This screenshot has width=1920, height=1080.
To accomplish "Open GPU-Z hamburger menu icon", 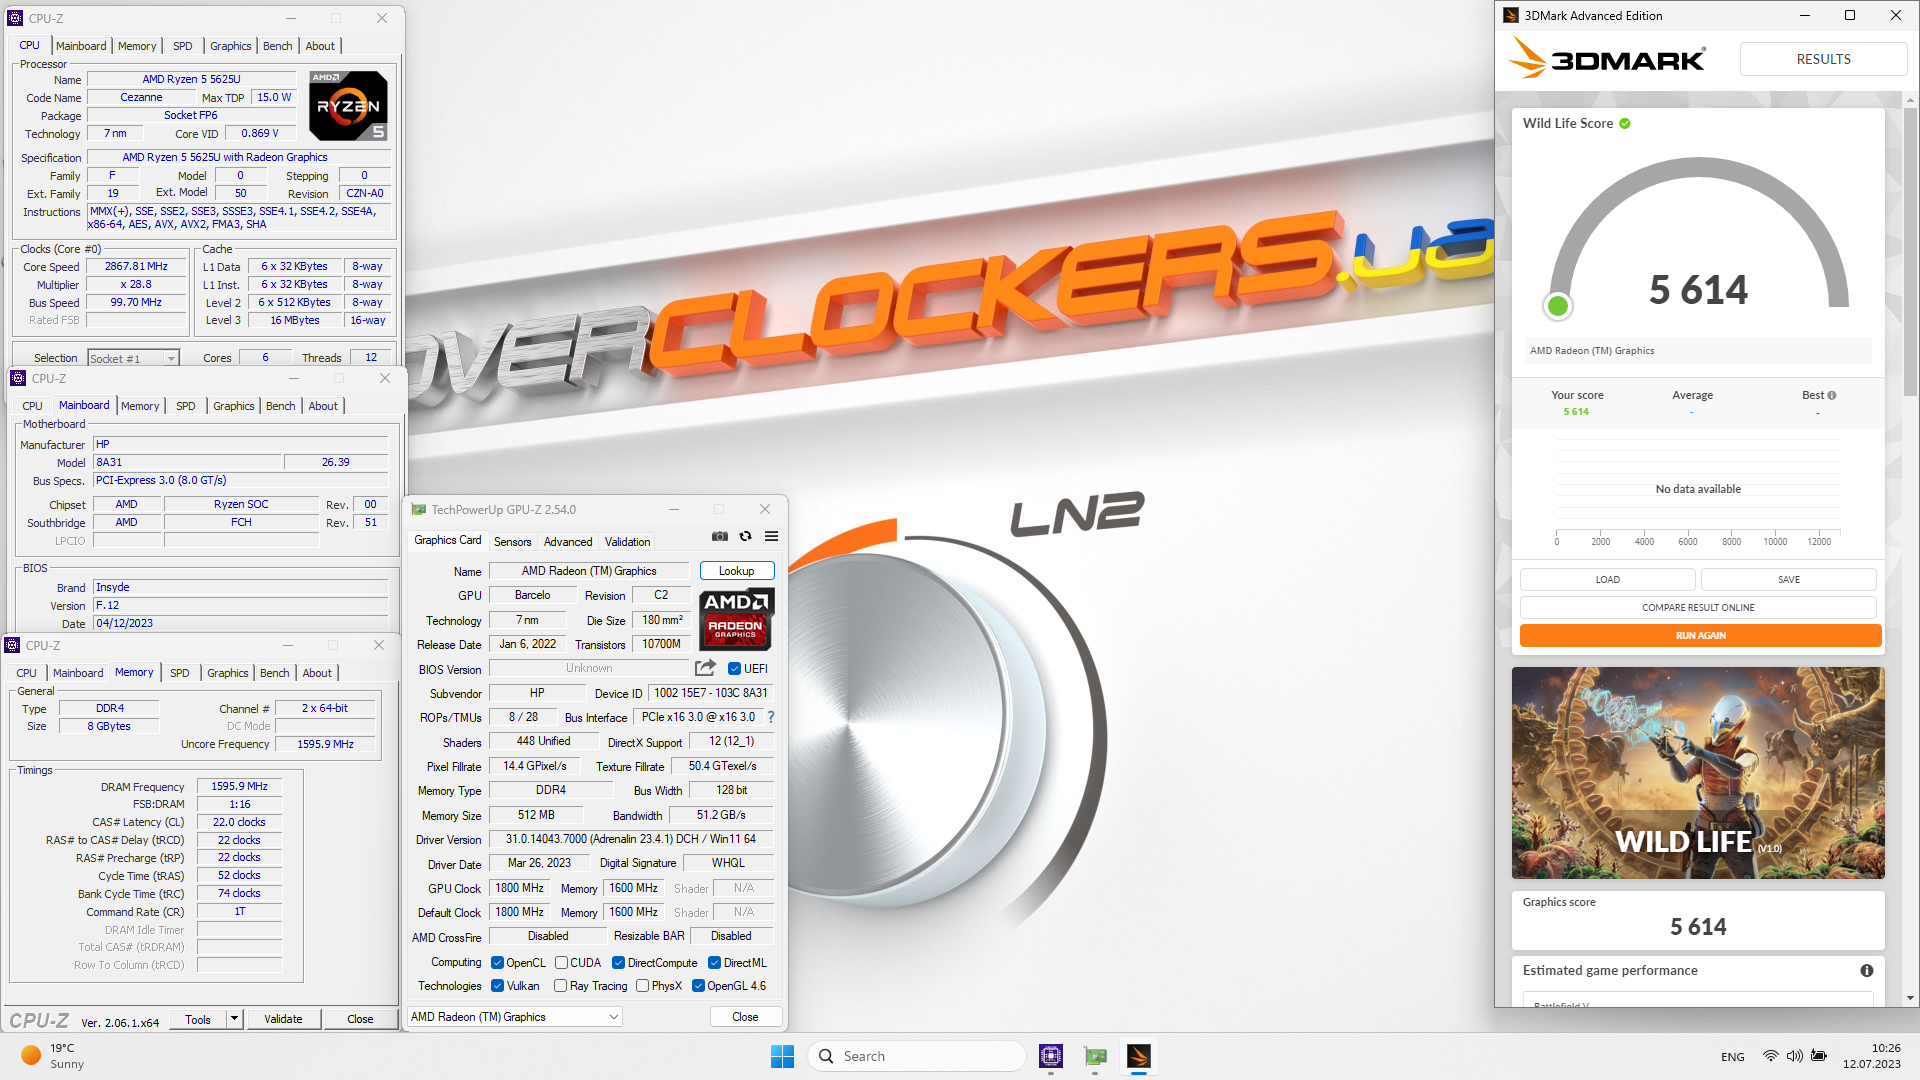I will [771, 536].
